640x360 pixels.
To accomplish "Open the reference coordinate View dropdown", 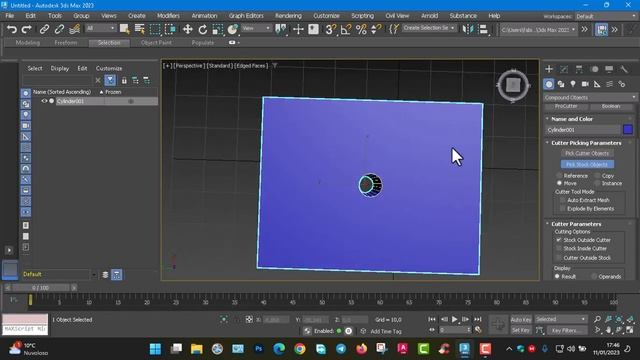I will coord(256,28).
